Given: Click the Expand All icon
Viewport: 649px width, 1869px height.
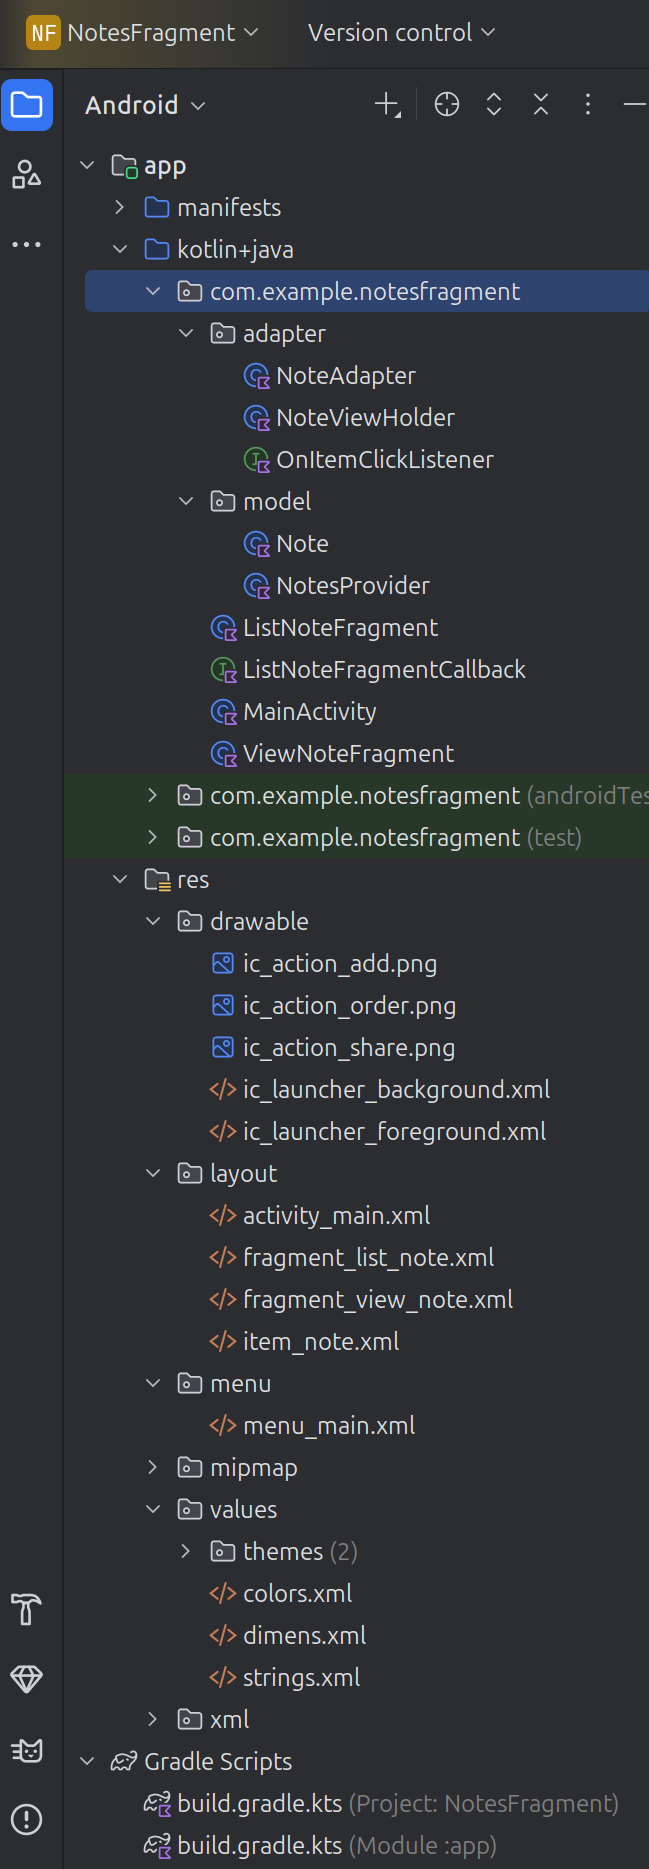Looking at the screenshot, I should click(x=494, y=105).
